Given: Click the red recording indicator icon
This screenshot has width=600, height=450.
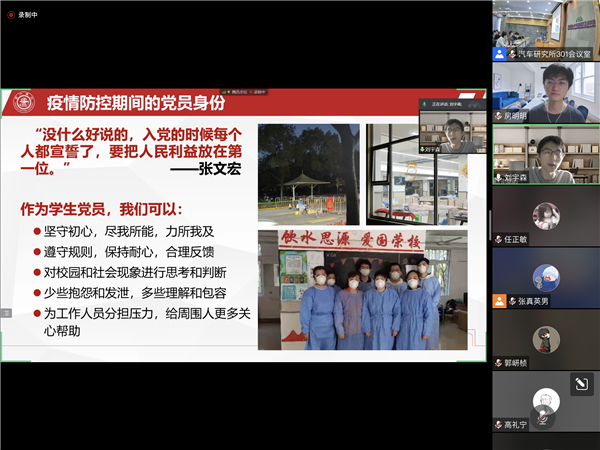Looking at the screenshot, I should 10,15.
